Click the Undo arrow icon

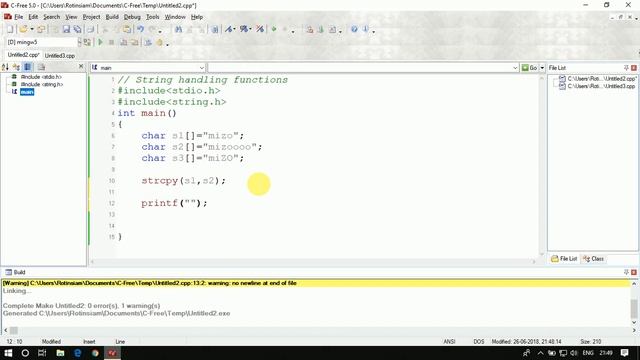point(140,29)
